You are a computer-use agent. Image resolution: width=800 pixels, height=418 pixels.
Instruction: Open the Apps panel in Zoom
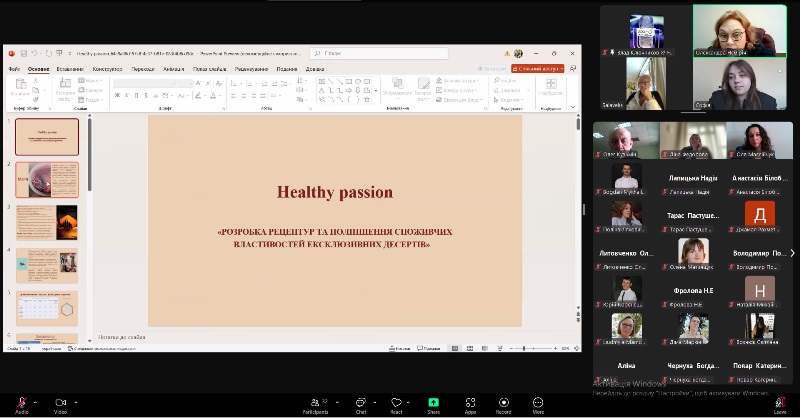coord(470,403)
